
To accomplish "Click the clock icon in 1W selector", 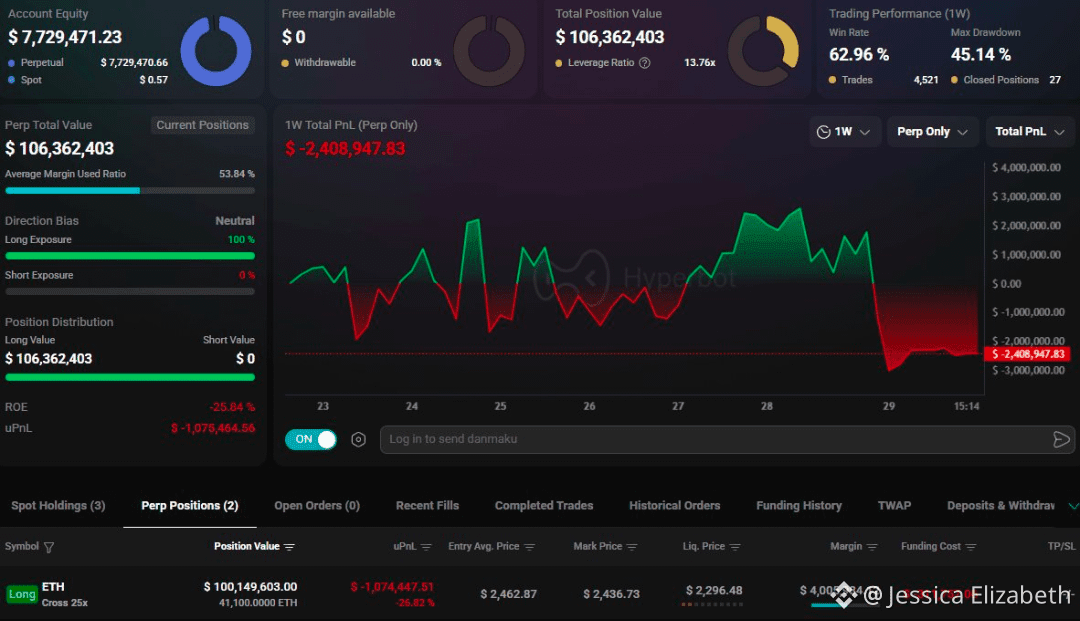I will pos(823,131).
